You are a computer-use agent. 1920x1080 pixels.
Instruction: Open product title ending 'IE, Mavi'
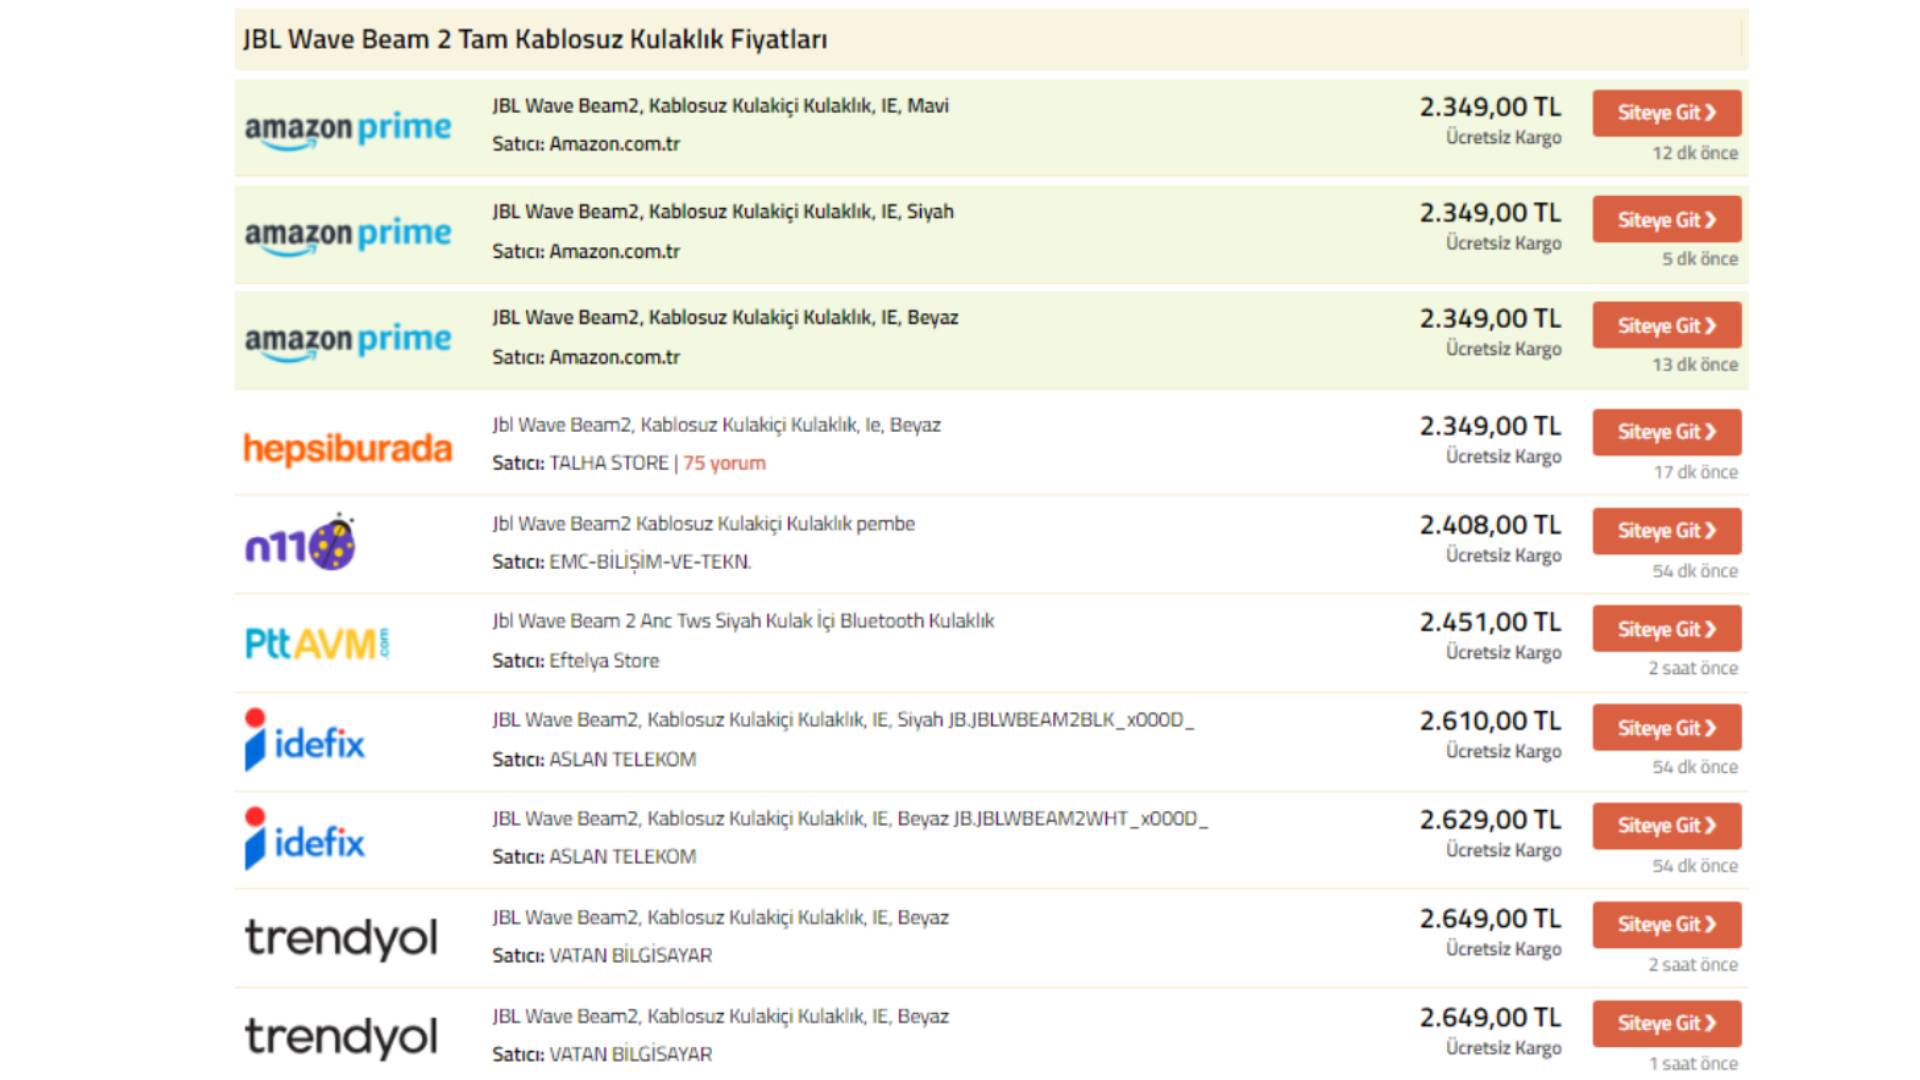(x=720, y=106)
